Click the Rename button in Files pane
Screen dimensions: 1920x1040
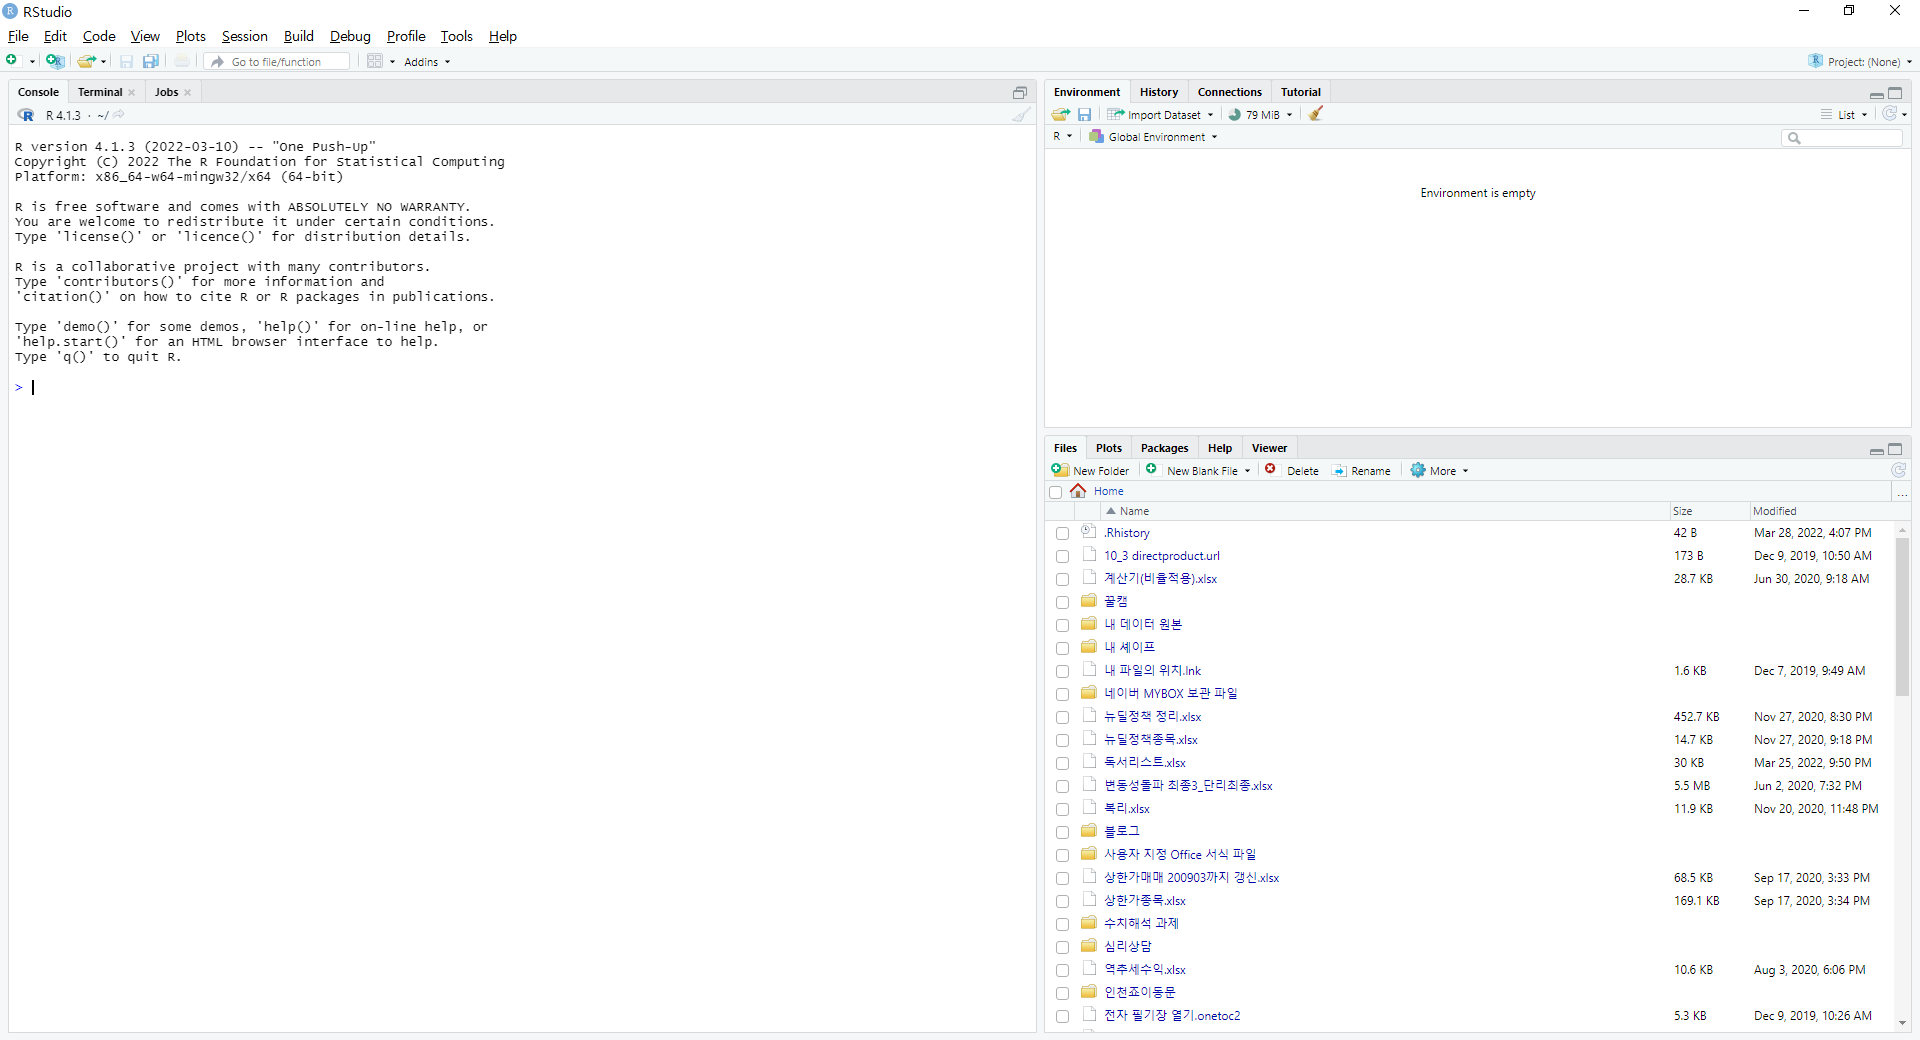pyautogui.click(x=1362, y=471)
